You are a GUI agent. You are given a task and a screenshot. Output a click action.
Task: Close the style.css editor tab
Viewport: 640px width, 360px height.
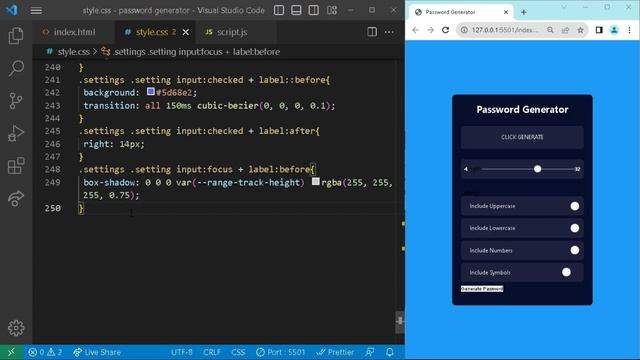click(186, 32)
